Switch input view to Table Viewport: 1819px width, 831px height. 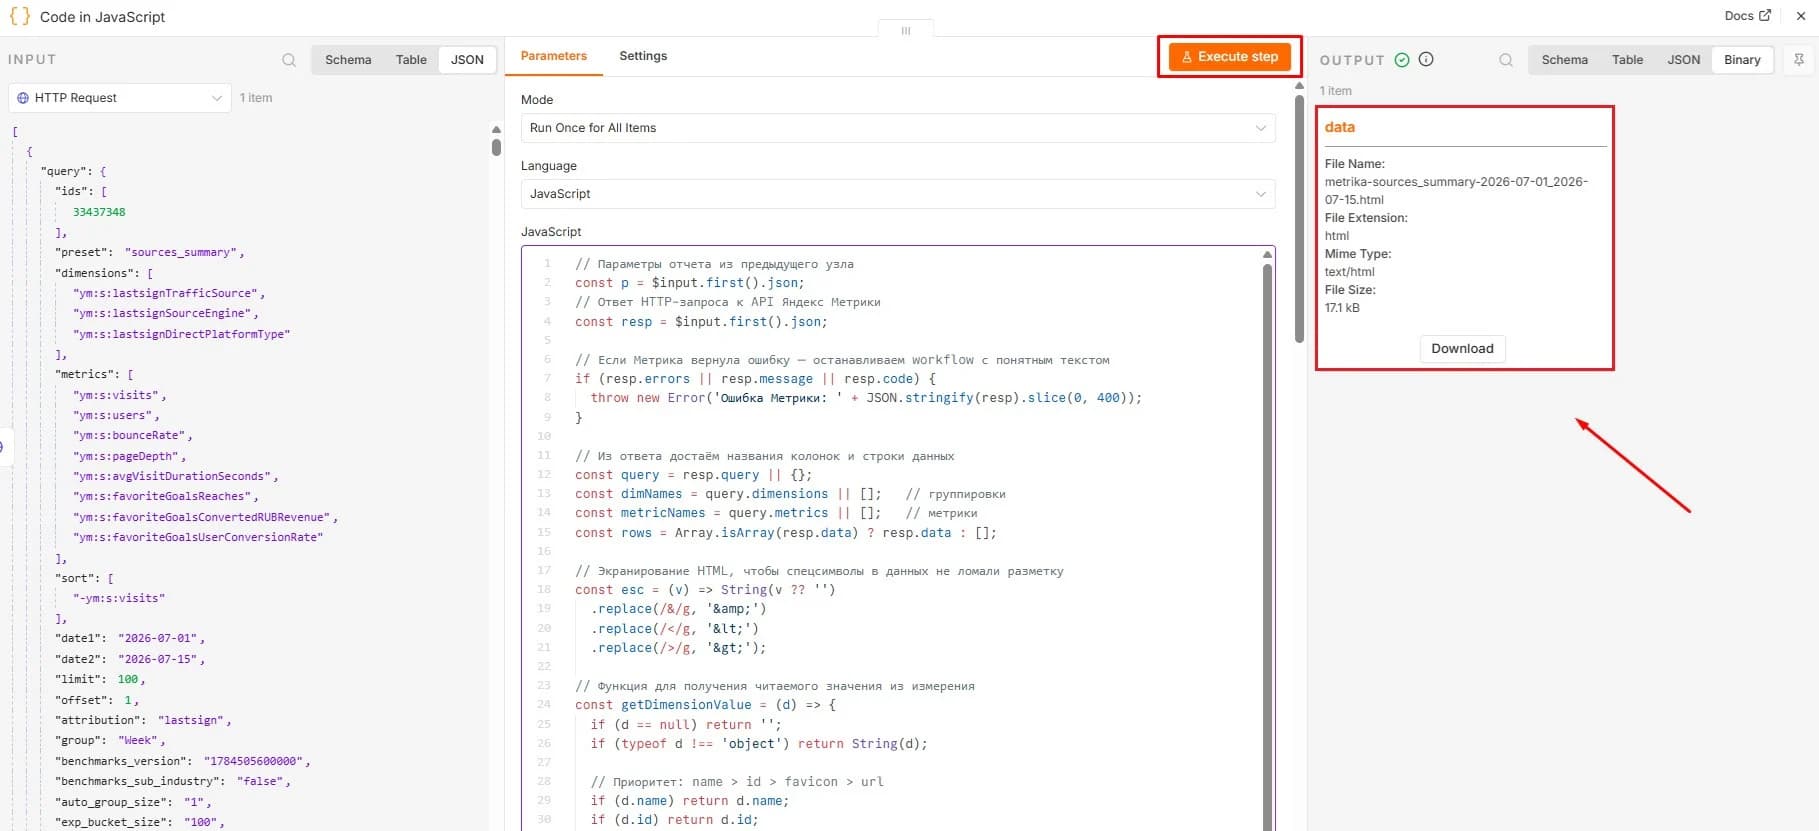pyautogui.click(x=411, y=60)
